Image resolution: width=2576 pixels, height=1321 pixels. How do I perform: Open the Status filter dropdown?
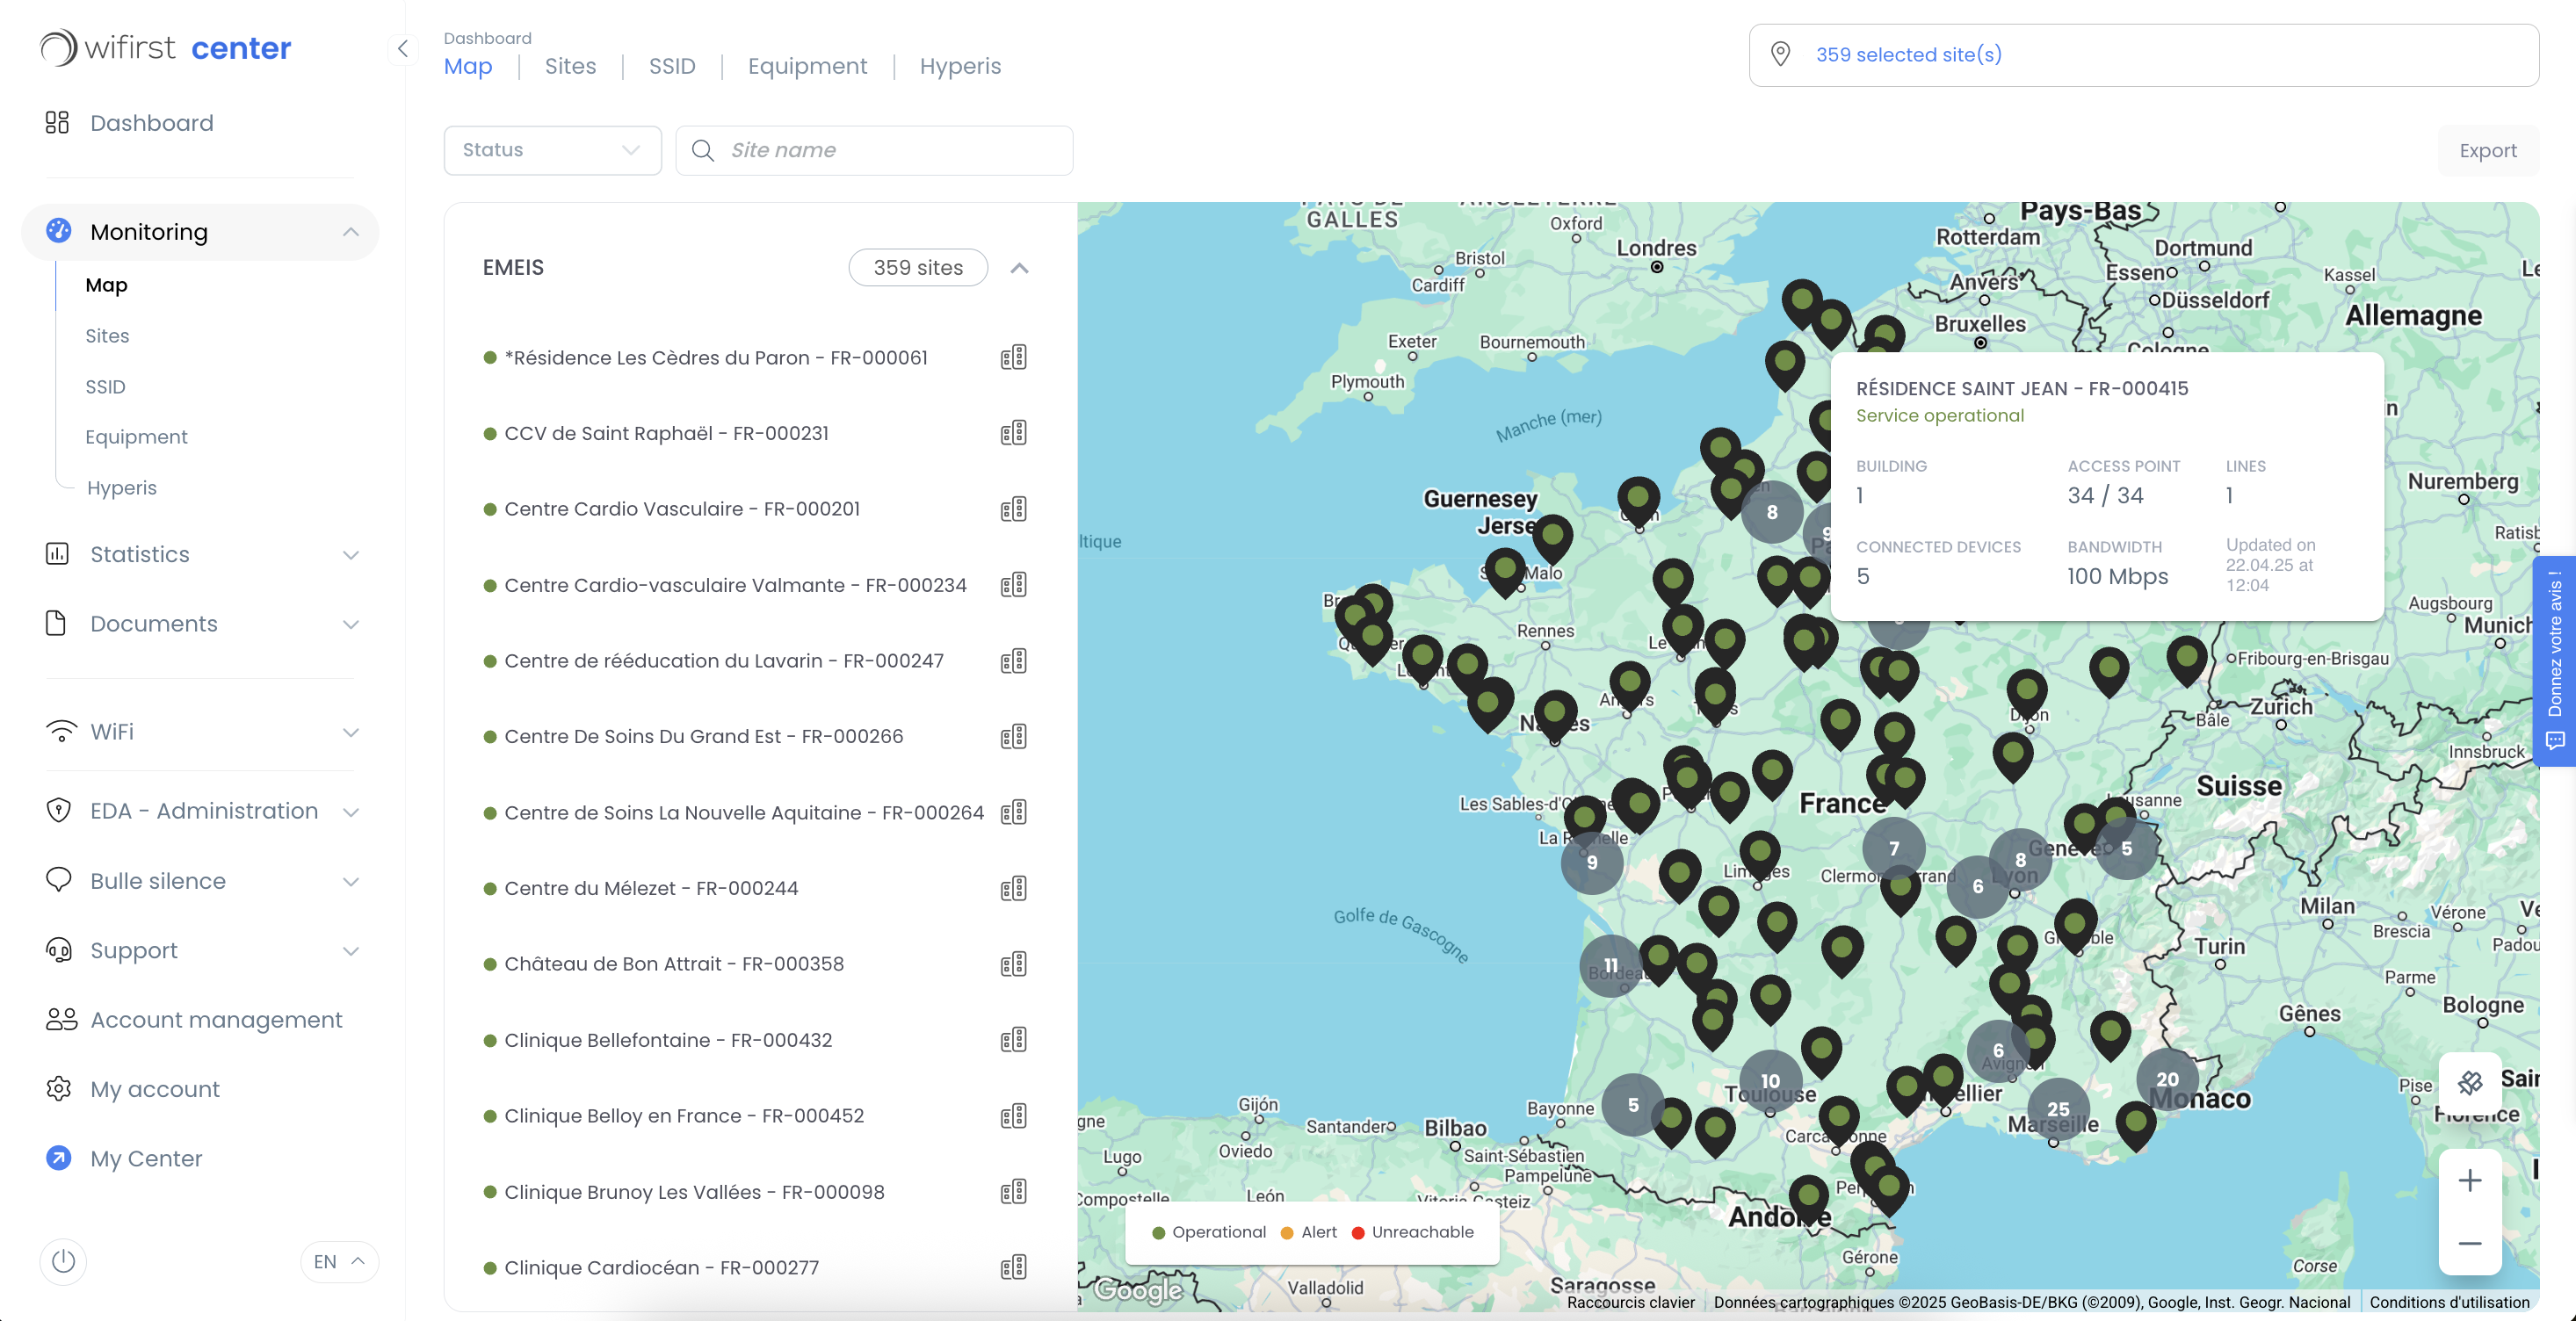552,150
